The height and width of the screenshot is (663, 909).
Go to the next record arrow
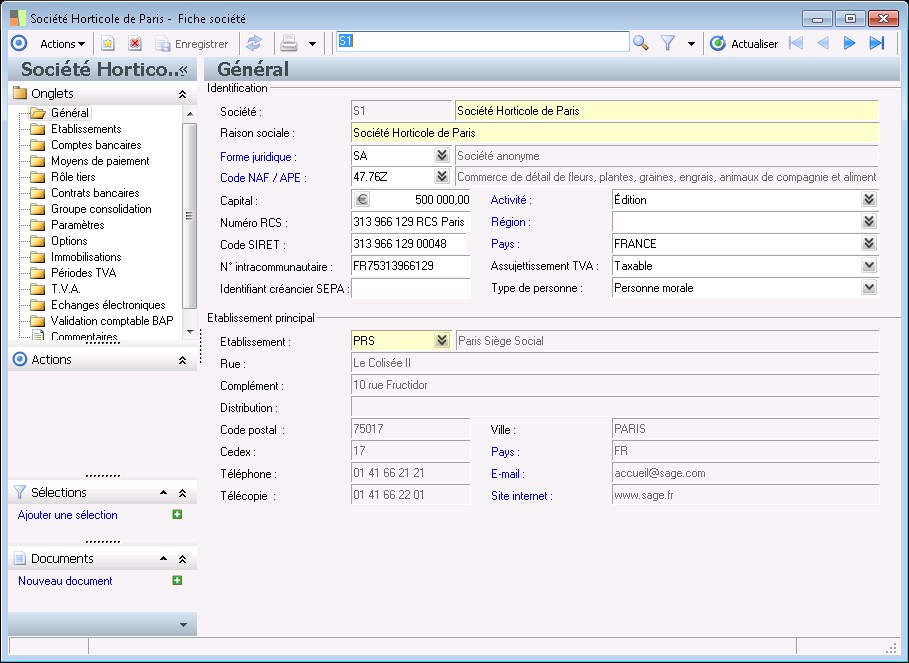tap(850, 43)
